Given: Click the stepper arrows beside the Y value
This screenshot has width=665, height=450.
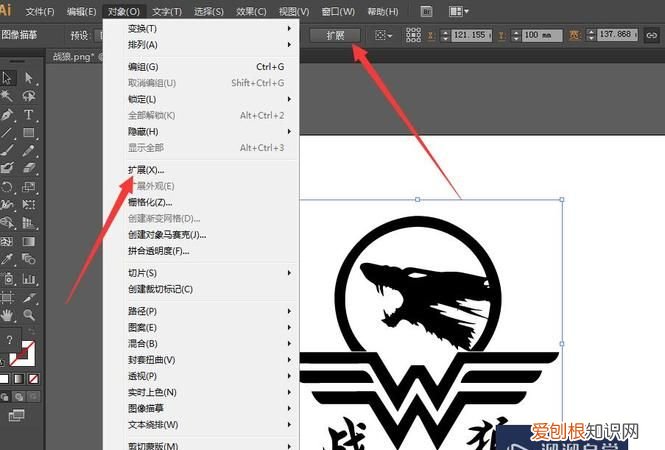Looking at the screenshot, I should point(516,35).
